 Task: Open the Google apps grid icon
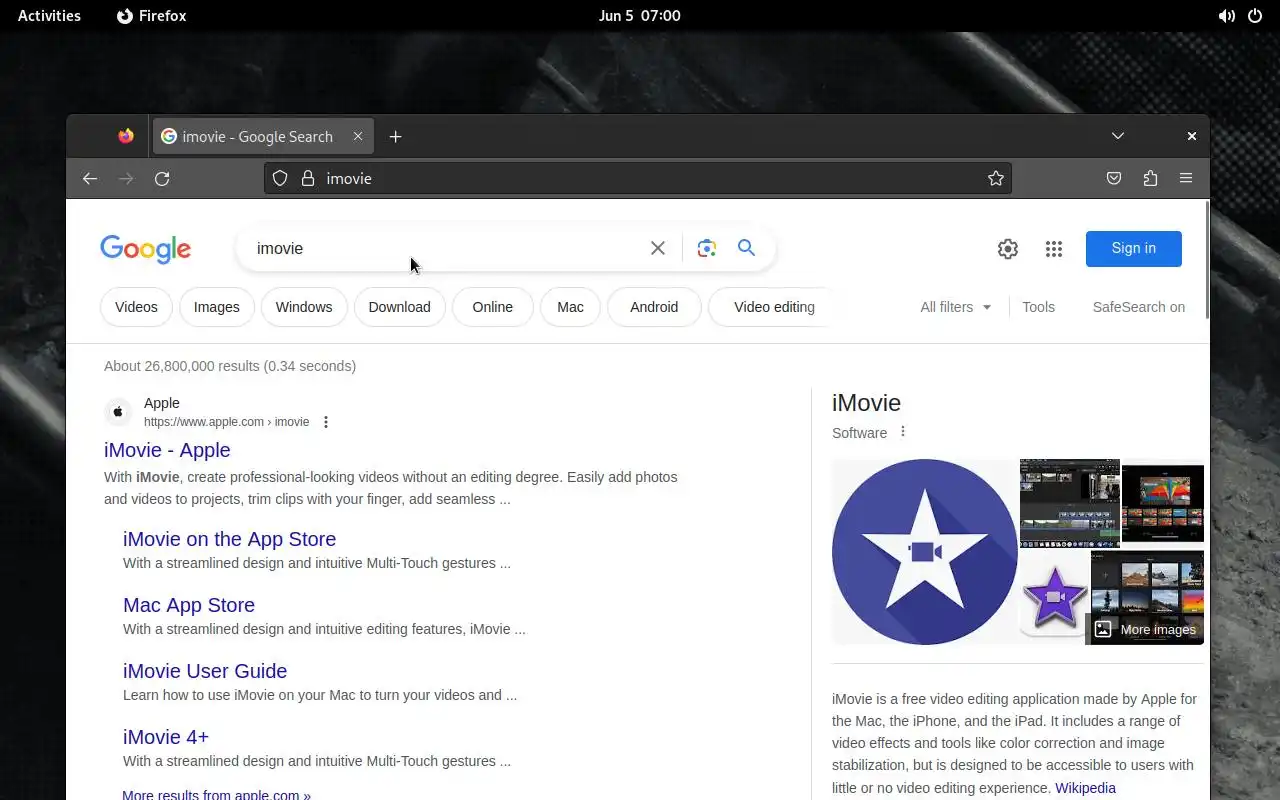pyautogui.click(x=1053, y=249)
